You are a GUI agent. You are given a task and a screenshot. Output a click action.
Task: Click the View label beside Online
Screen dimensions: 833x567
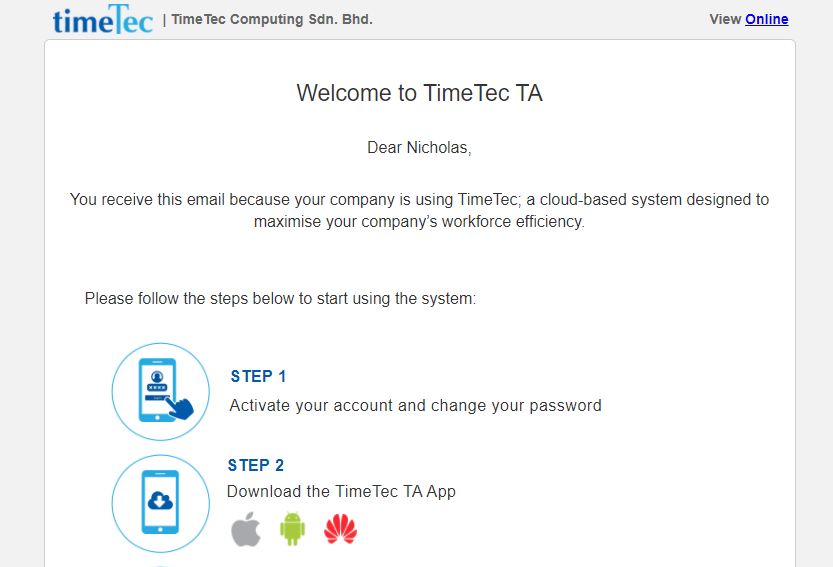point(725,19)
